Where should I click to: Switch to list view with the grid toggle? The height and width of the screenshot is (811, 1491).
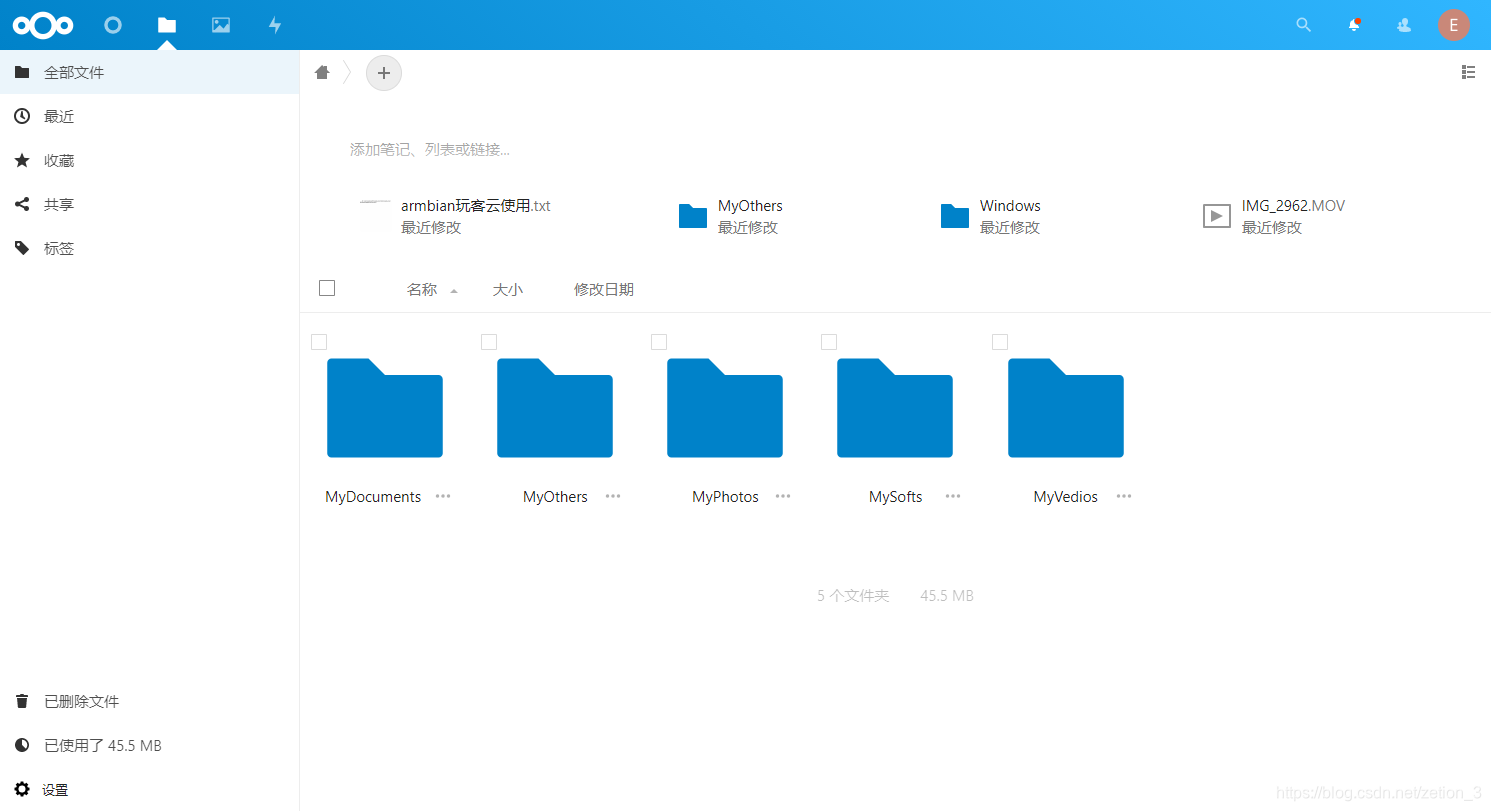pos(1467,71)
